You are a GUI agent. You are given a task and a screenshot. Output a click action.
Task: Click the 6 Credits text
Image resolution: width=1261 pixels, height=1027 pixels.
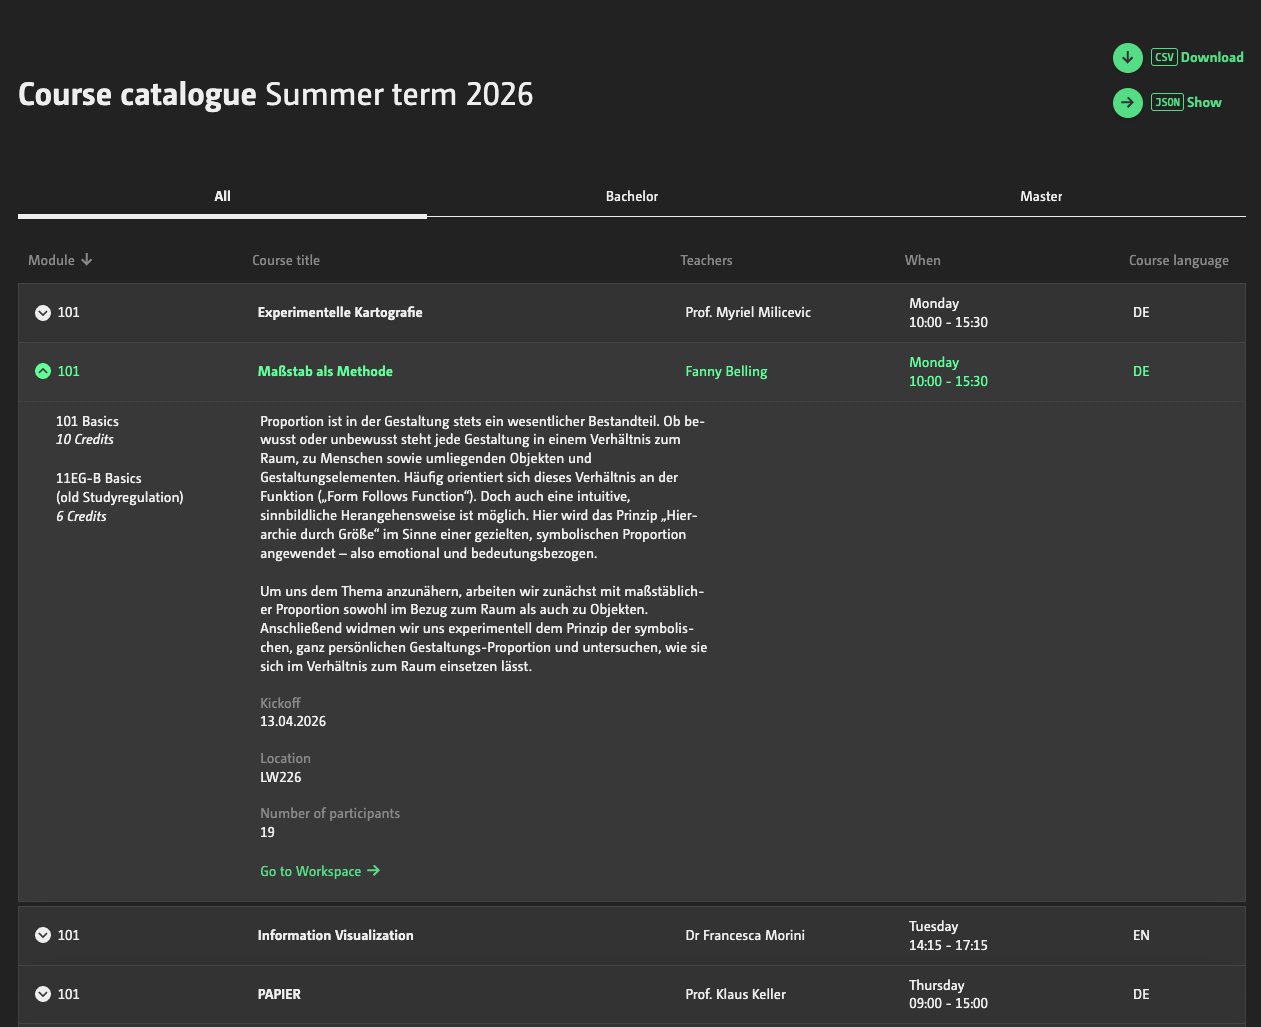pyautogui.click(x=81, y=517)
